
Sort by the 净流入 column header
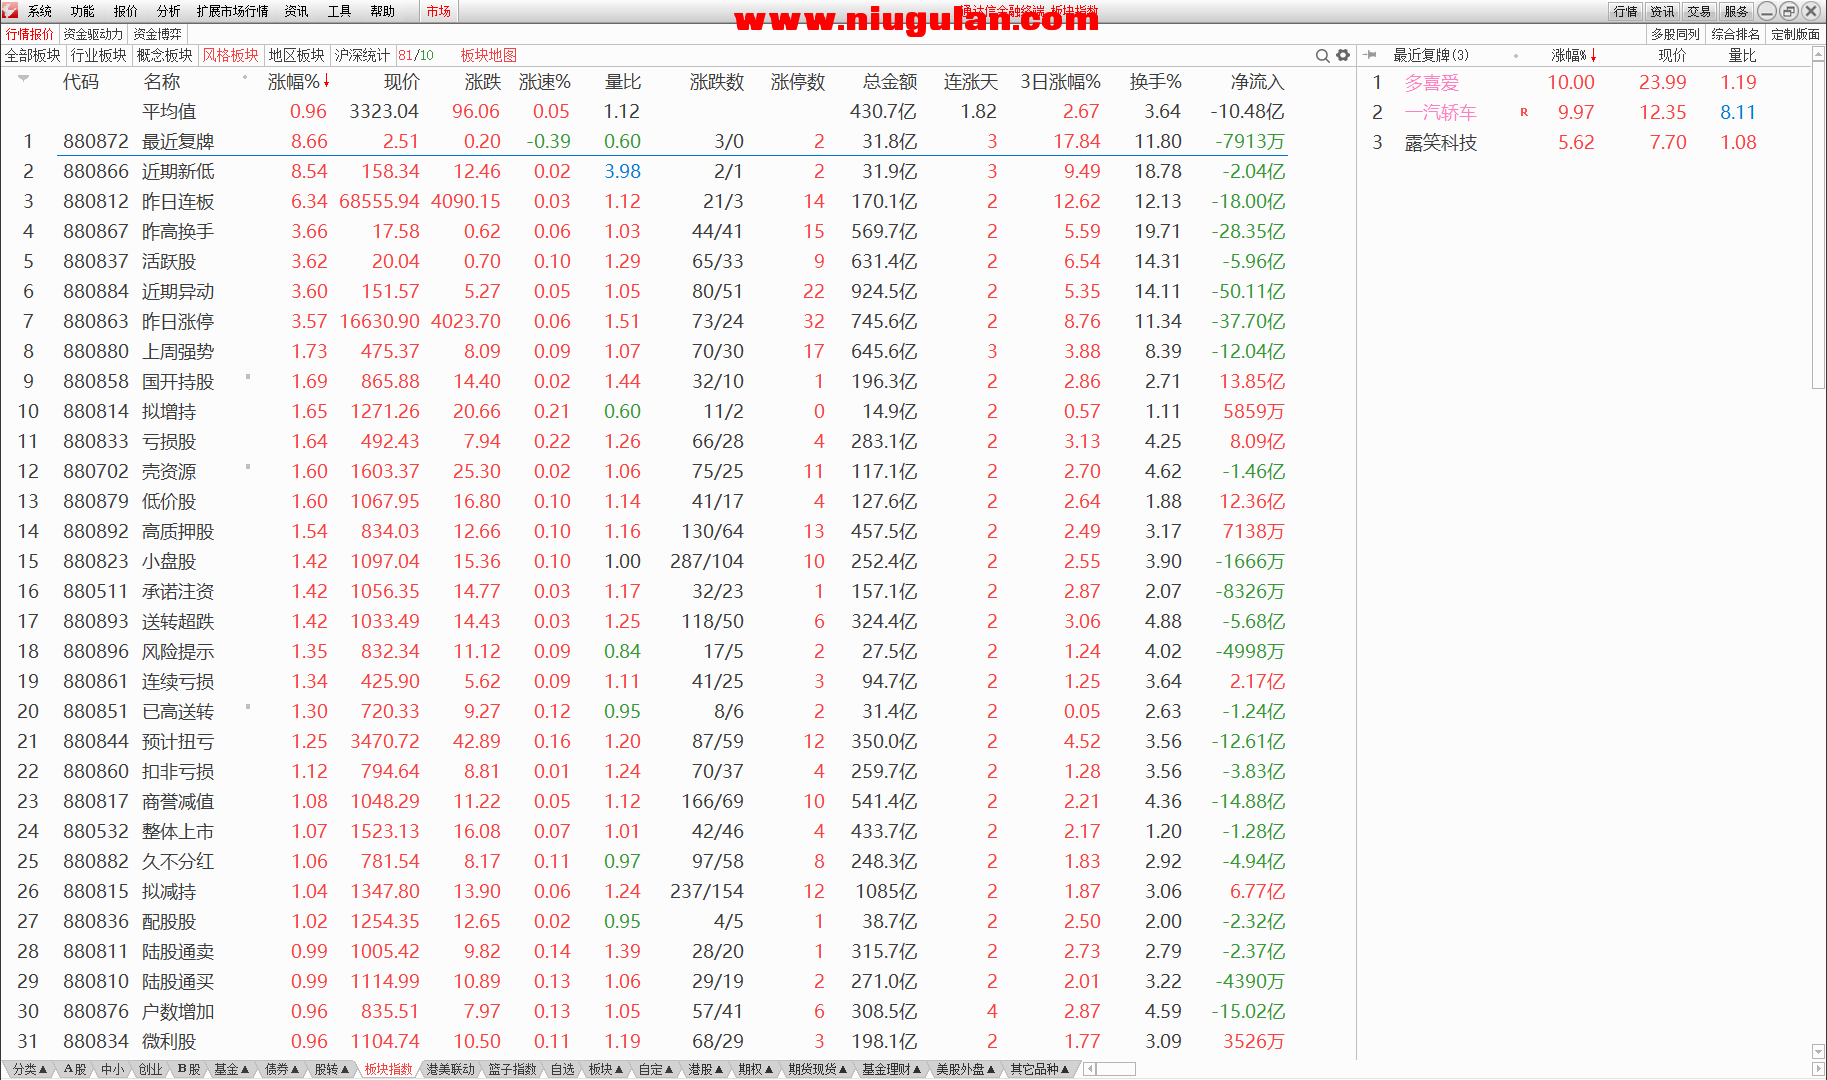[1257, 82]
